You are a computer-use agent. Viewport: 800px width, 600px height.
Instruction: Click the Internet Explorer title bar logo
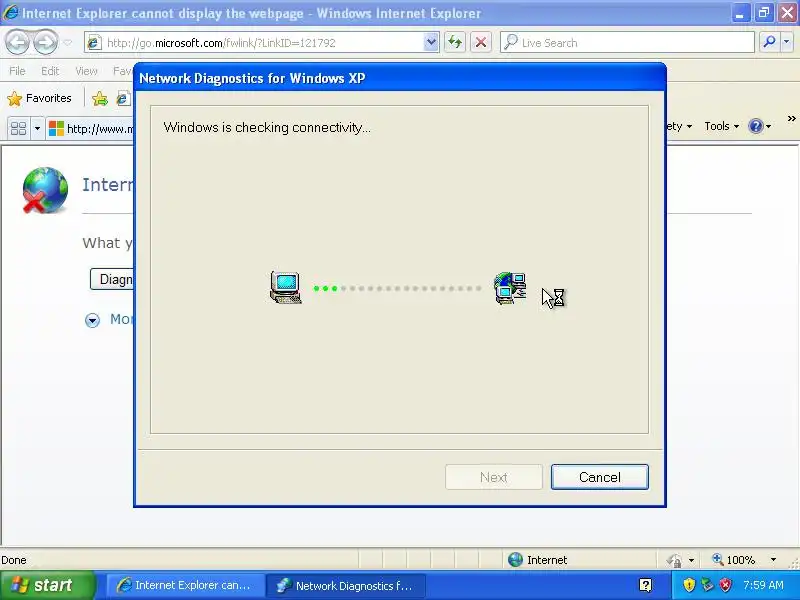point(10,12)
